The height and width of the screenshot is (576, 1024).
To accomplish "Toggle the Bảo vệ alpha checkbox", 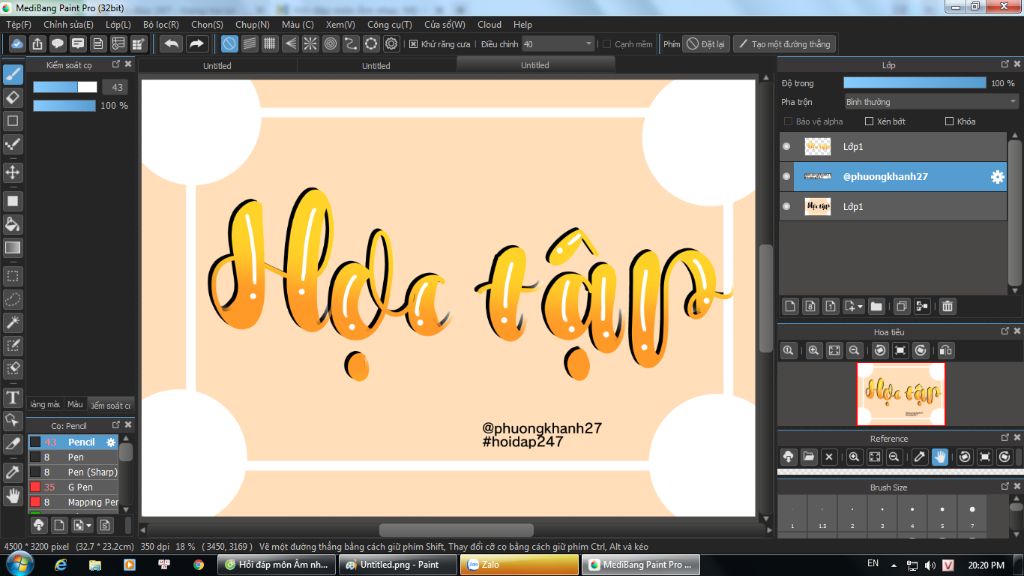I will [x=788, y=121].
